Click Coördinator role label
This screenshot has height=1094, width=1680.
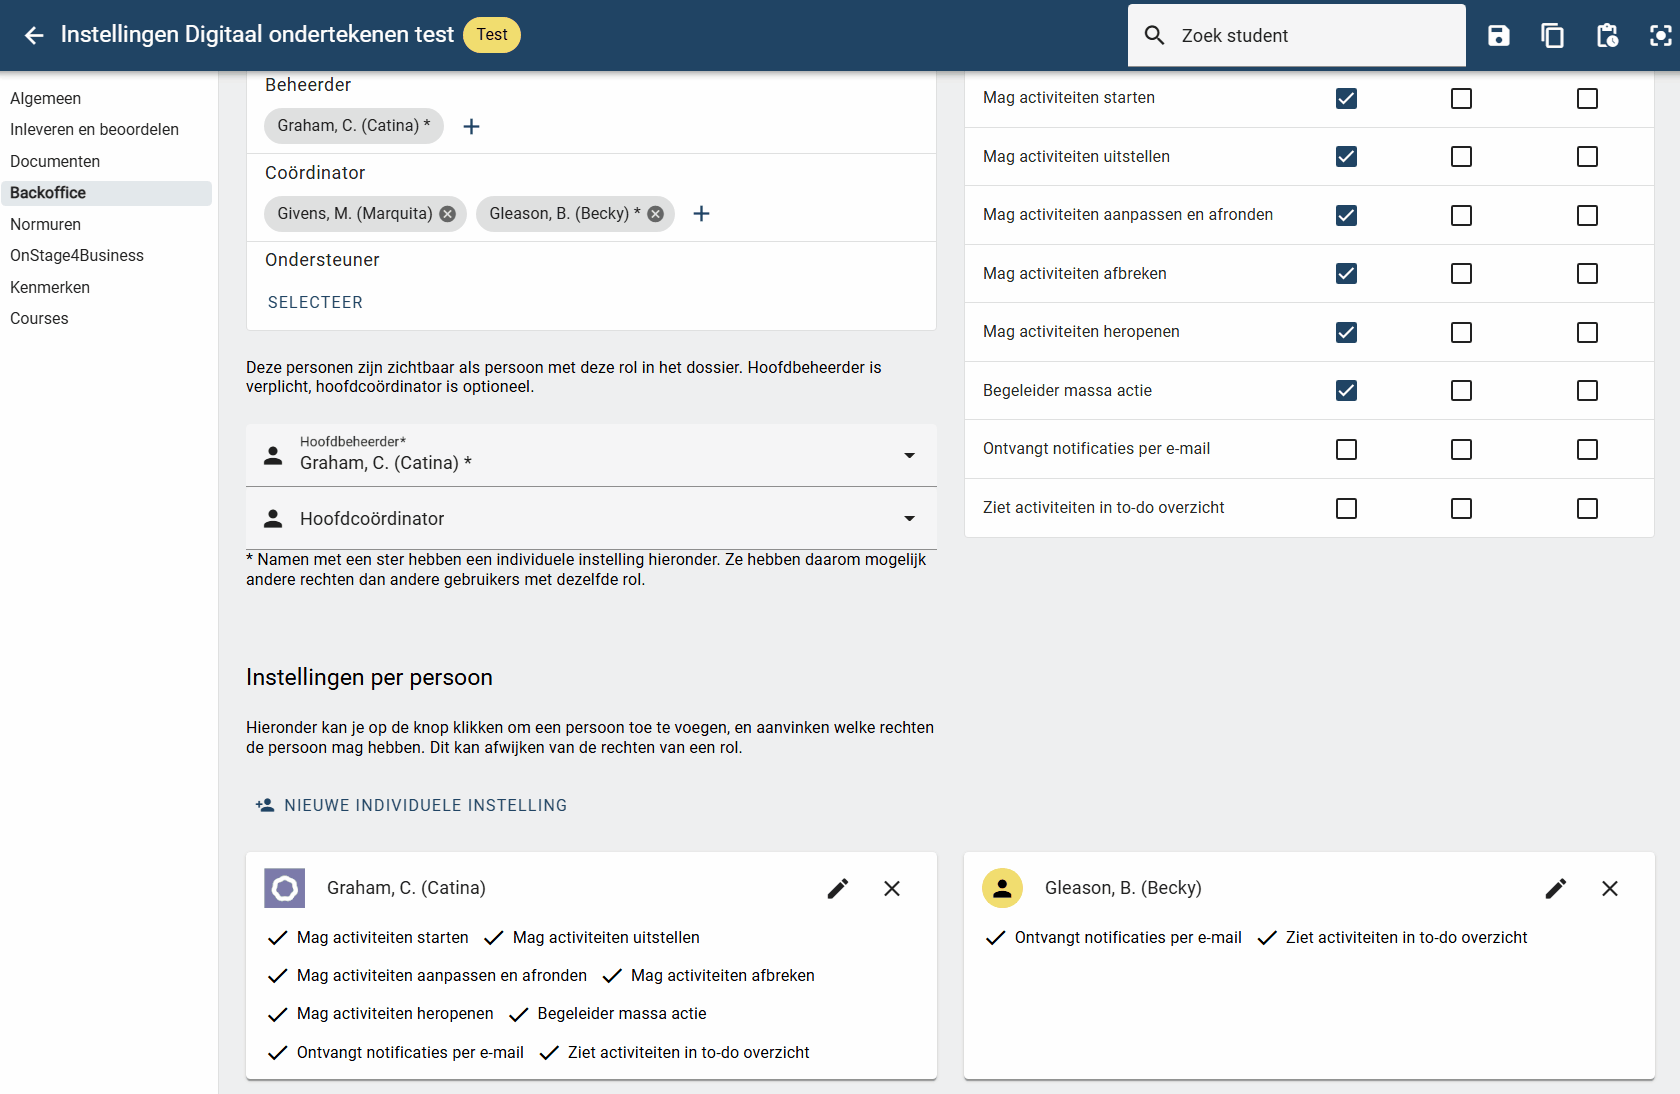pos(315,173)
